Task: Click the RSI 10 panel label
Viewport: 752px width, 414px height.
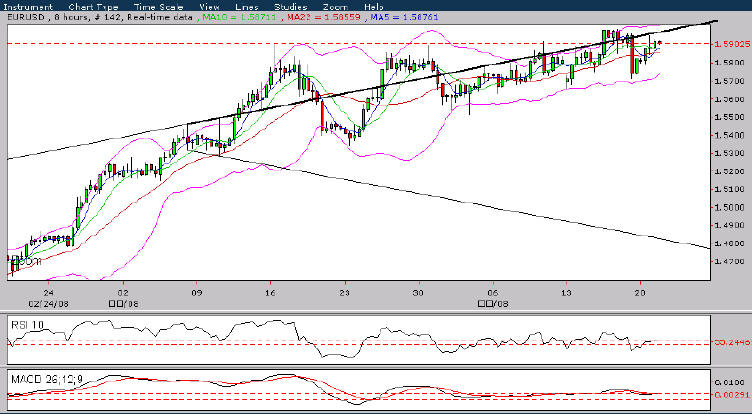Action: 27,325
